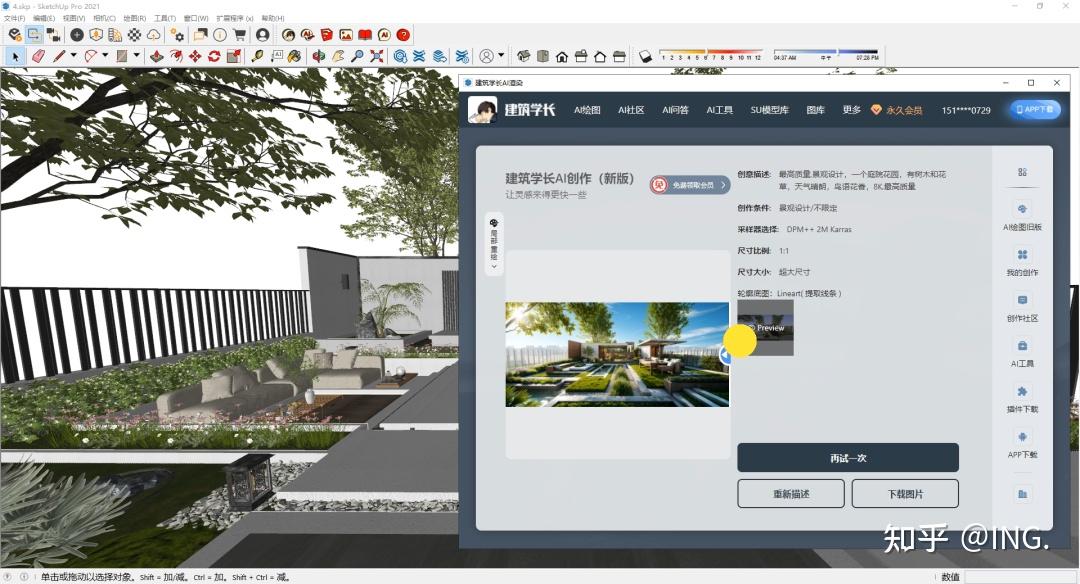Click the APP下载 blue button
Viewport: 1080px width, 584px height.
click(x=1035, y=109)
